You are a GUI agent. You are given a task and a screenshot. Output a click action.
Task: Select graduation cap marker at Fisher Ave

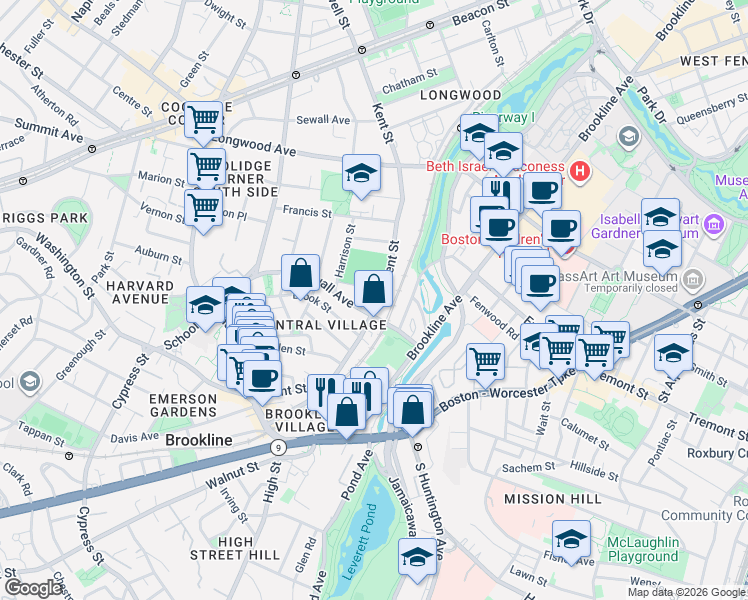pyautogui.click(x=571, y=540)
